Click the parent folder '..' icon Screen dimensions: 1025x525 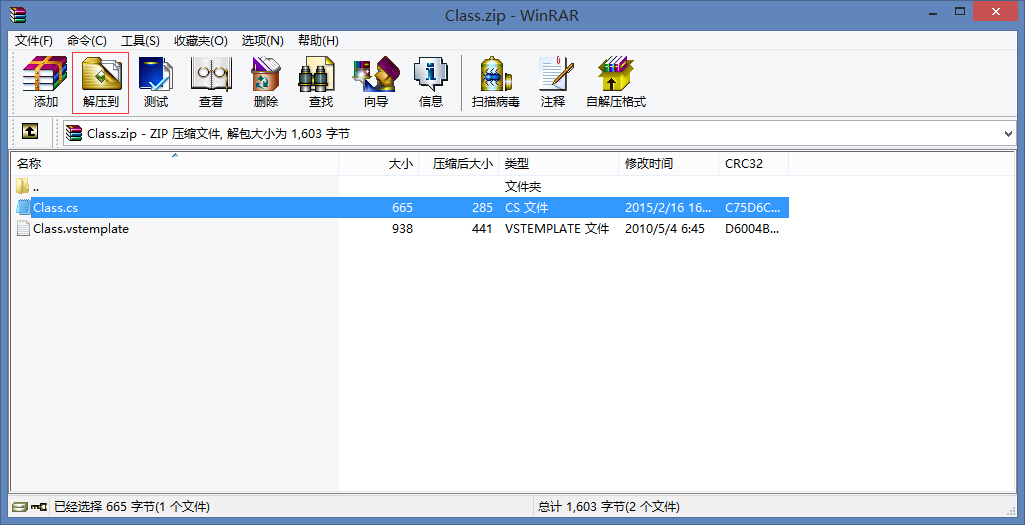click(23, 186)
